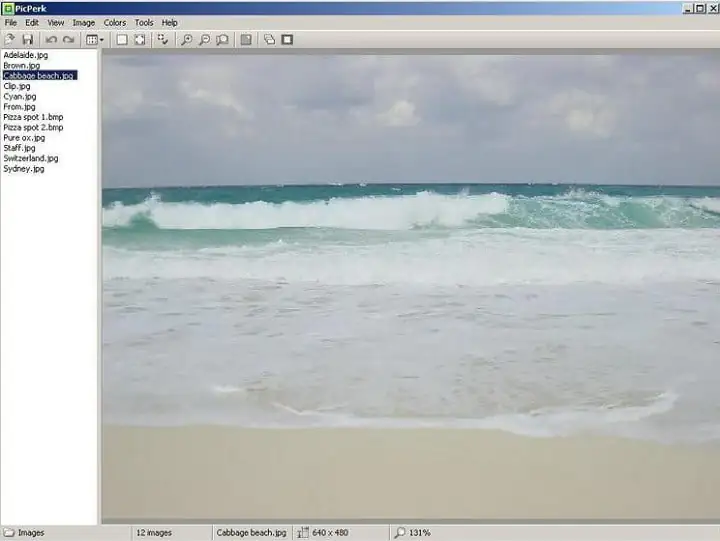Image resolution: width=720 pixels, height=541 pixels.
Task: Click the 131% zoom level indicator
Action: click(418, 533)
